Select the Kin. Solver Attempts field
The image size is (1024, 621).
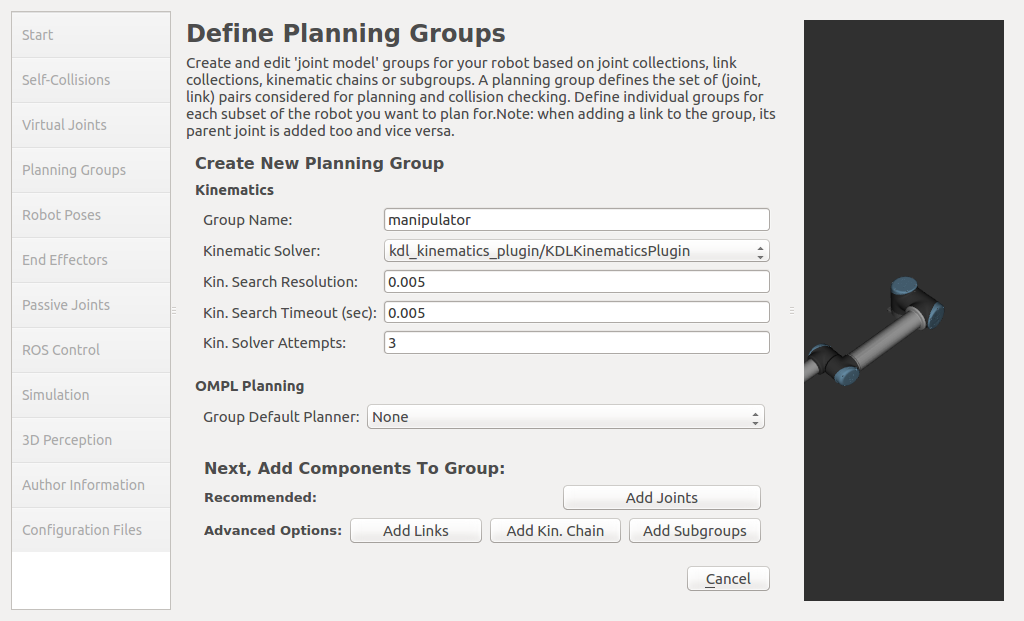(x=576, y=343)
